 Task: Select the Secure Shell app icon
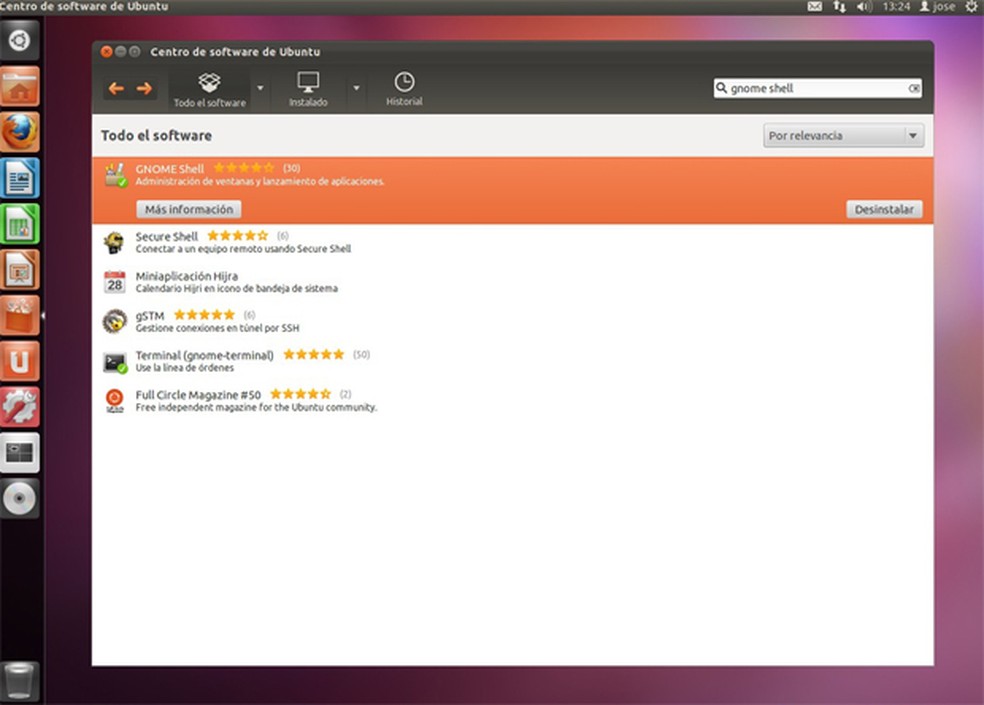(116, 242)
